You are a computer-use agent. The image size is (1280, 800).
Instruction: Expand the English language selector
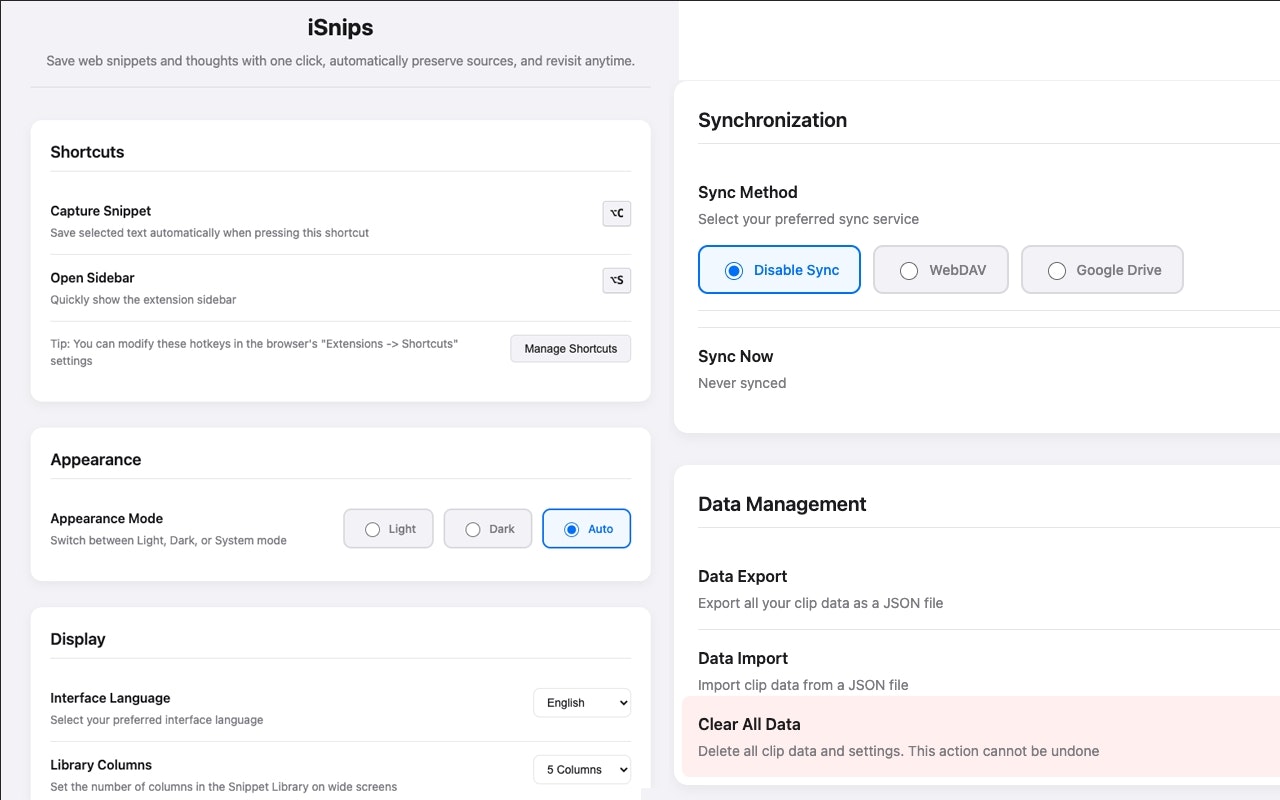[x=581, y=702]
